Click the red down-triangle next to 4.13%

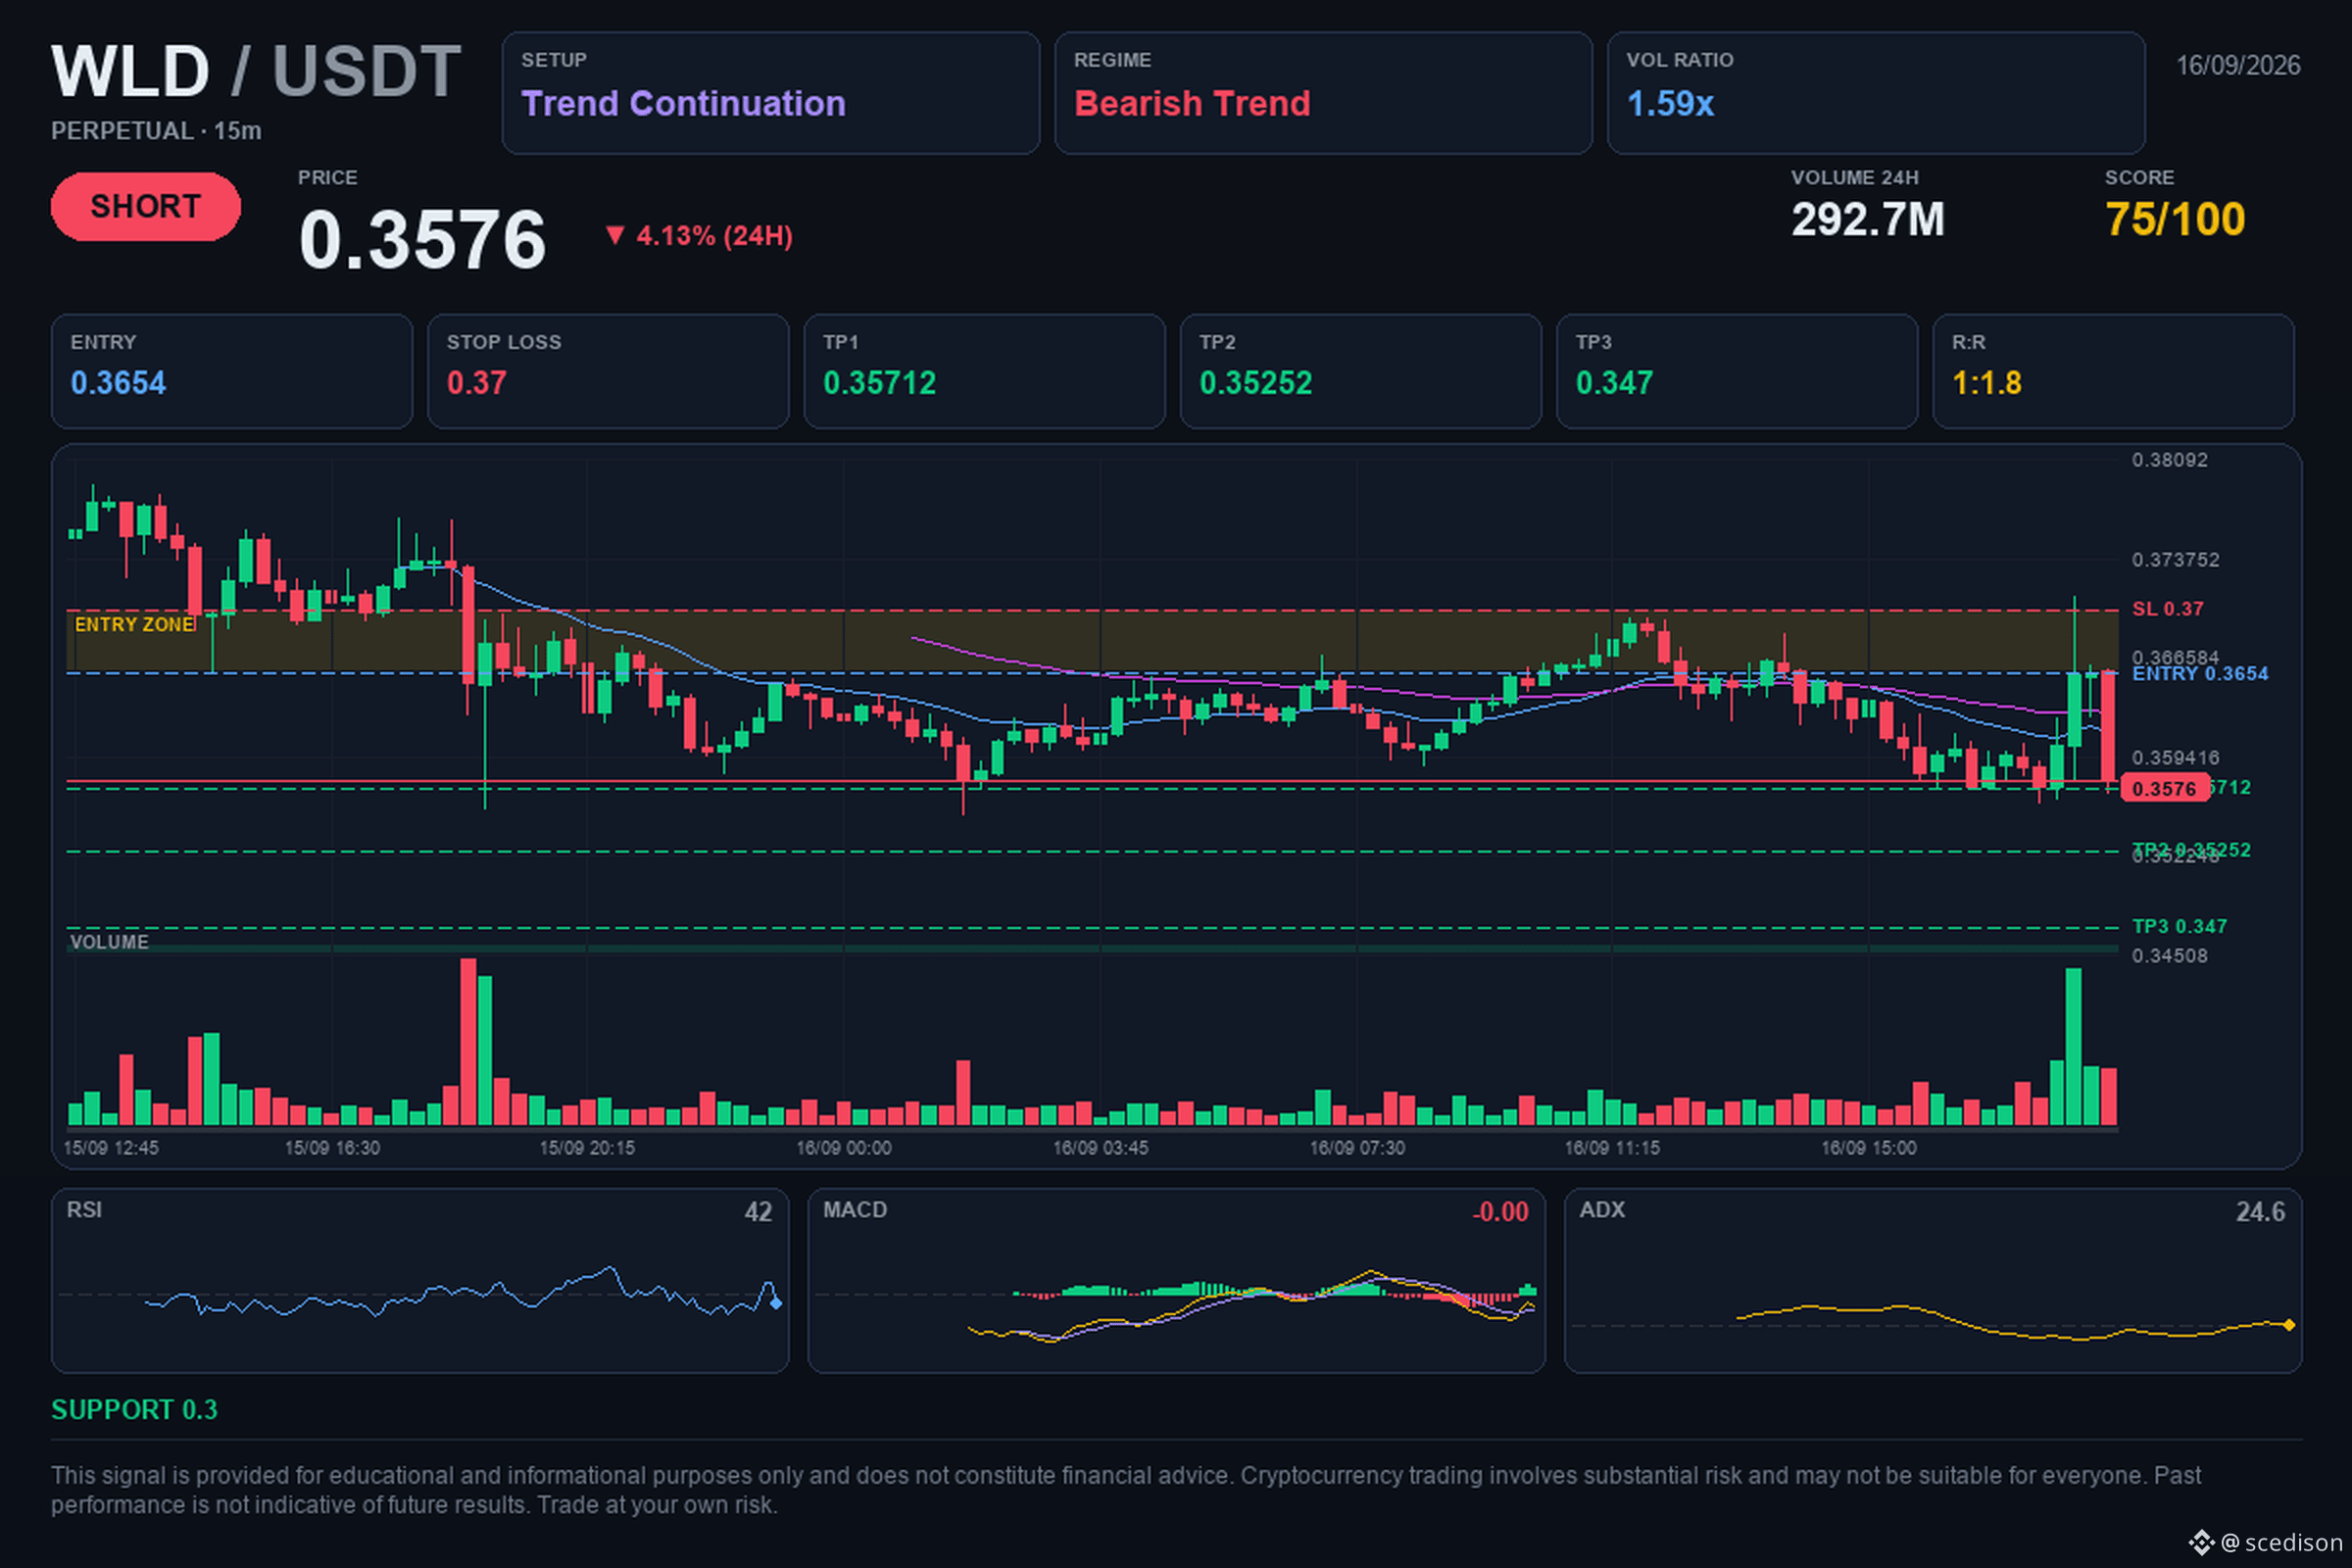(x=615, y=235)
